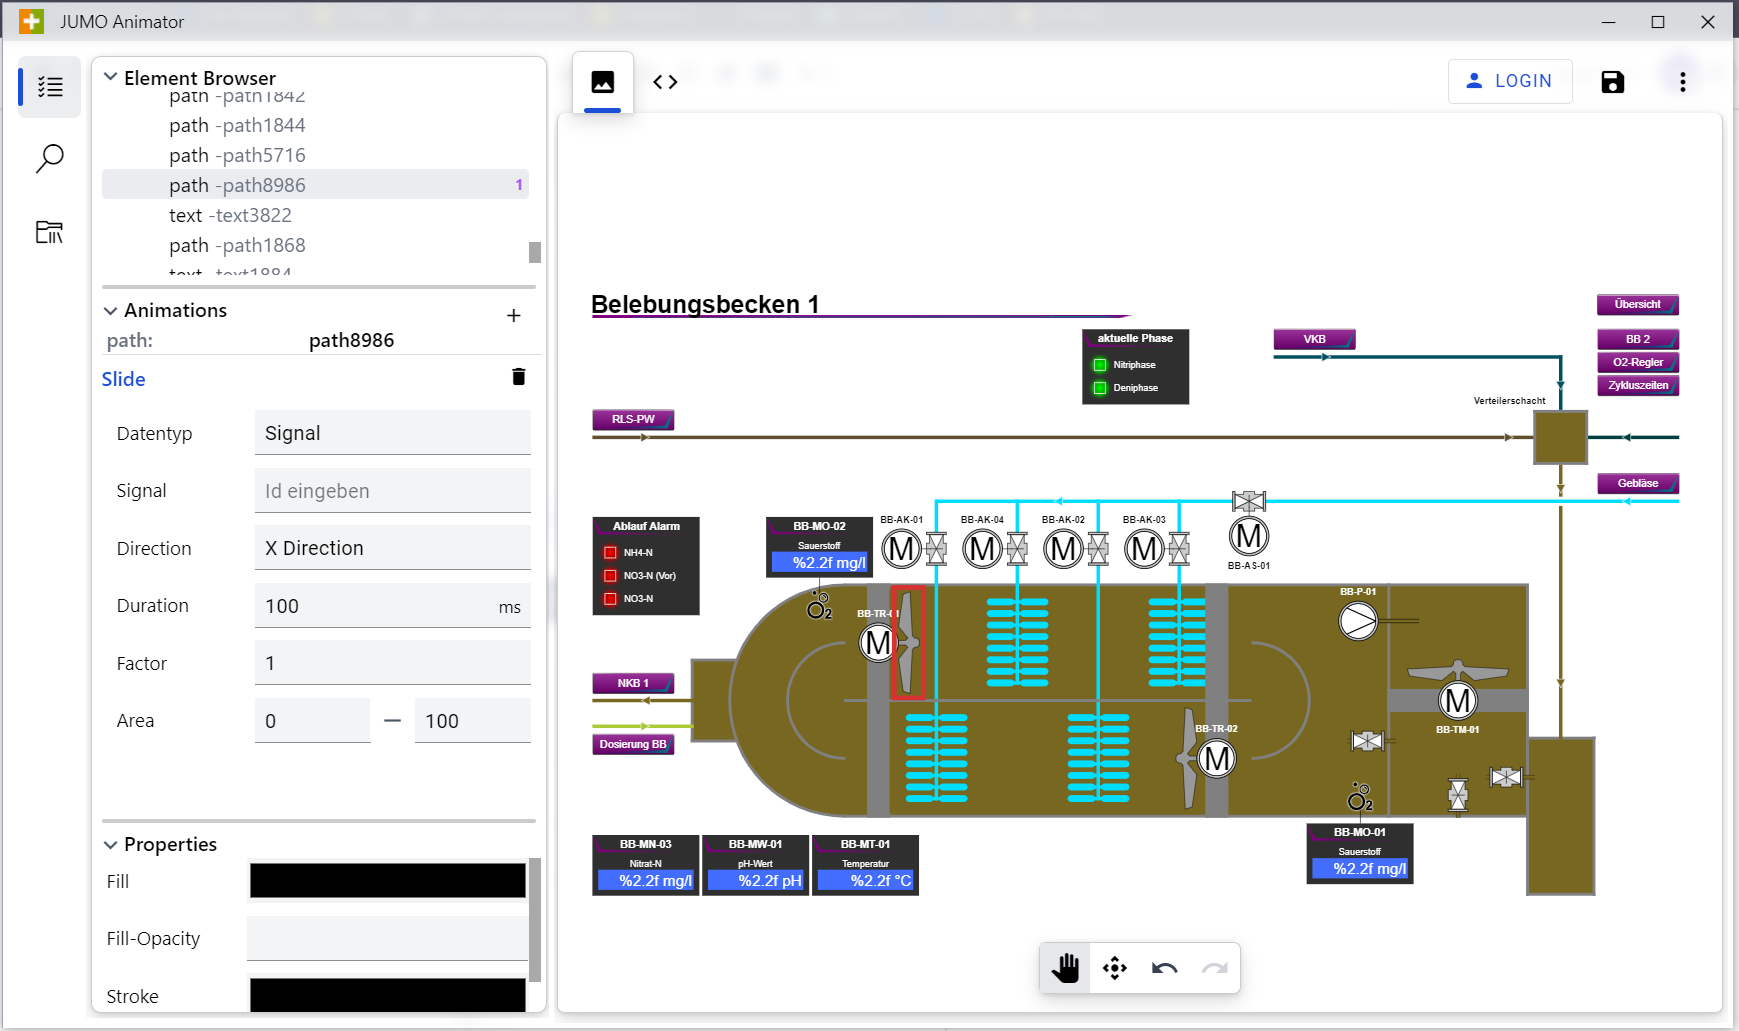Open the library sidebar icon
This screenshot has height=1031, width=1739.
coord(50,232)
